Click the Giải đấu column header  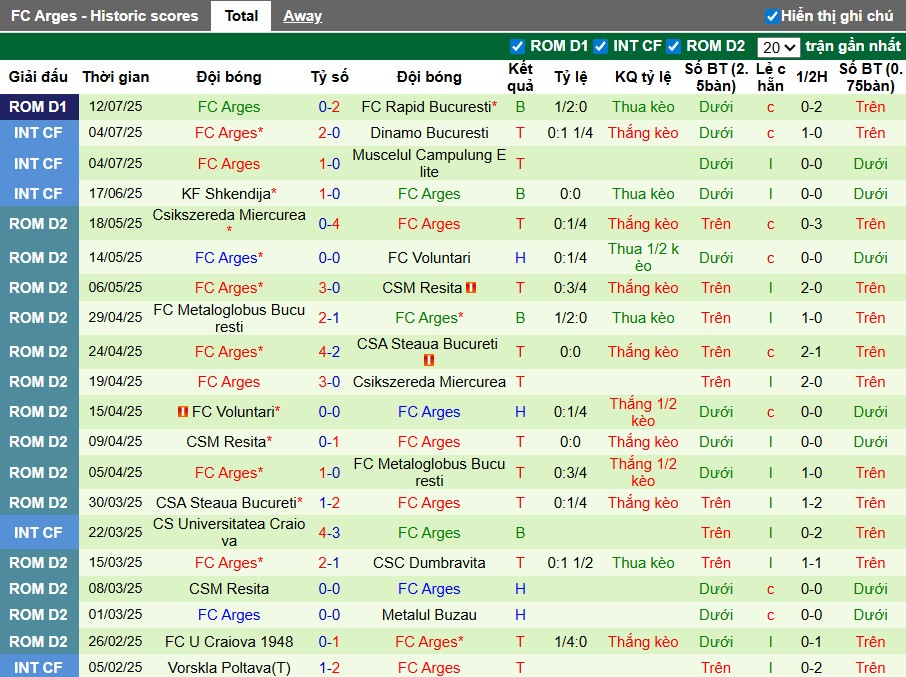[x=38, y=77]
